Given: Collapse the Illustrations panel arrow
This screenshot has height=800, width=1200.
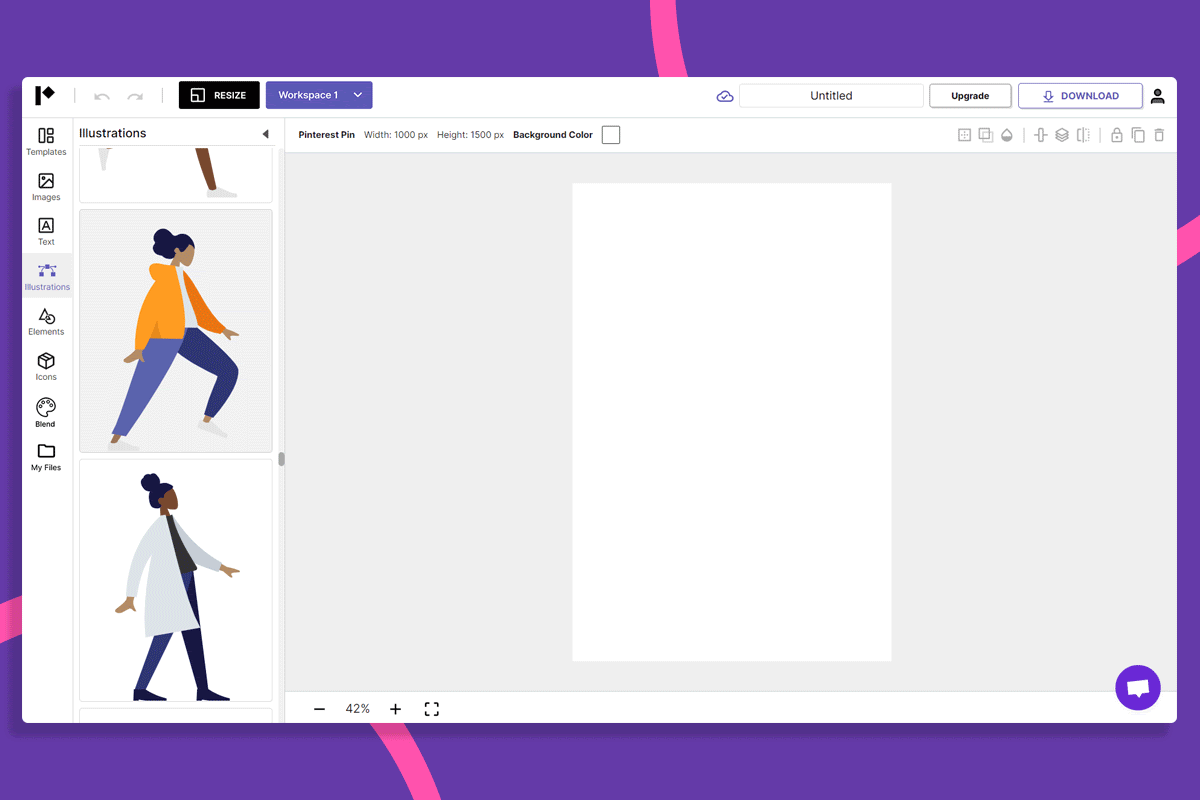Looking at the screenshot, I should 265,134.
